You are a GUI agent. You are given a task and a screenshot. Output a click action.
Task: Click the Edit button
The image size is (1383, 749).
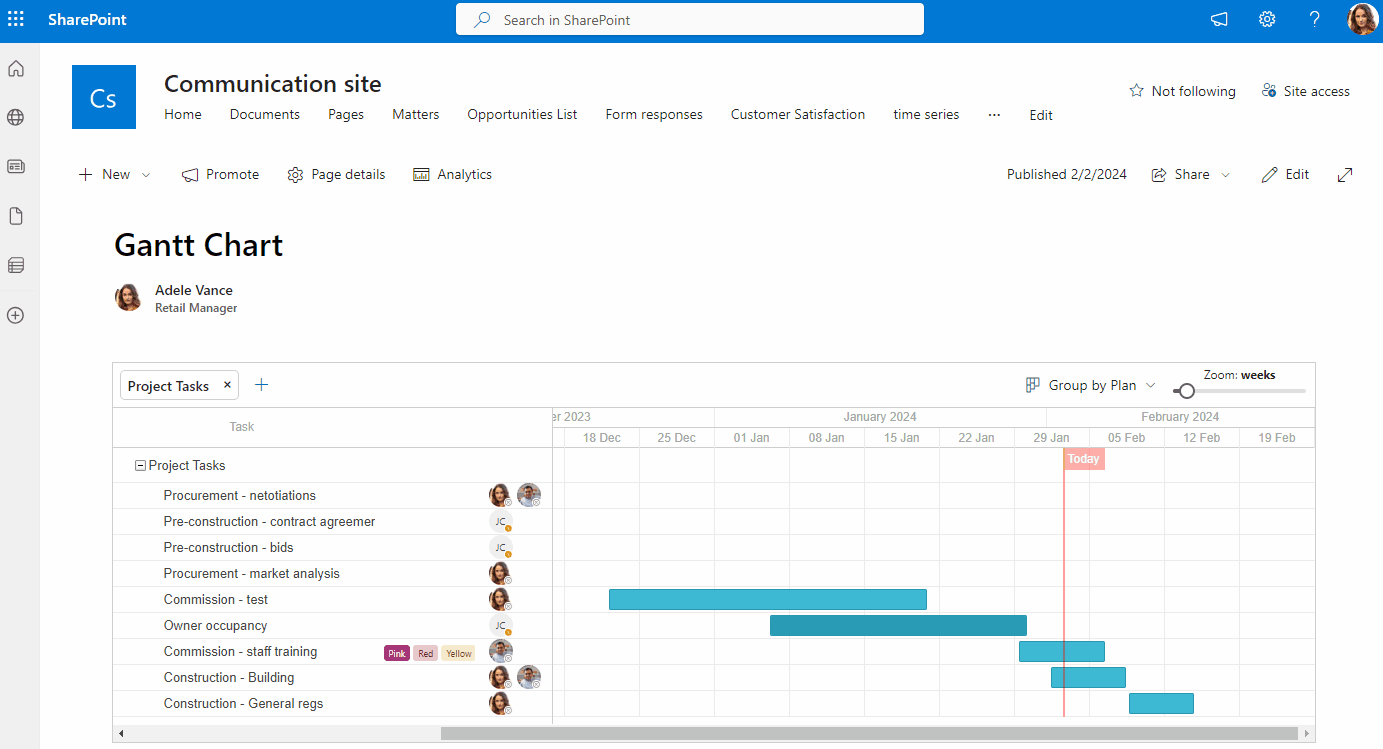coord(1285,174)
